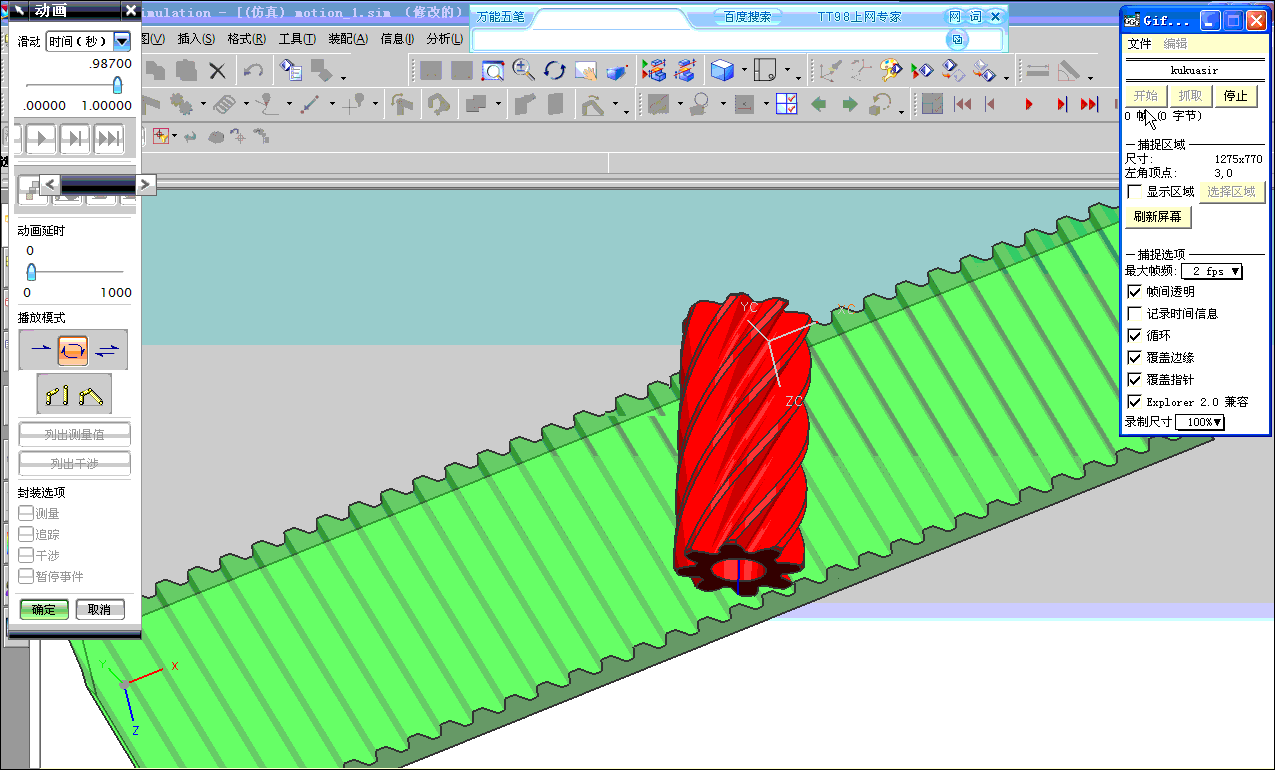
Task: Open the 装配(A) menu
Action: pyautogui.click(x=348, y=39)
